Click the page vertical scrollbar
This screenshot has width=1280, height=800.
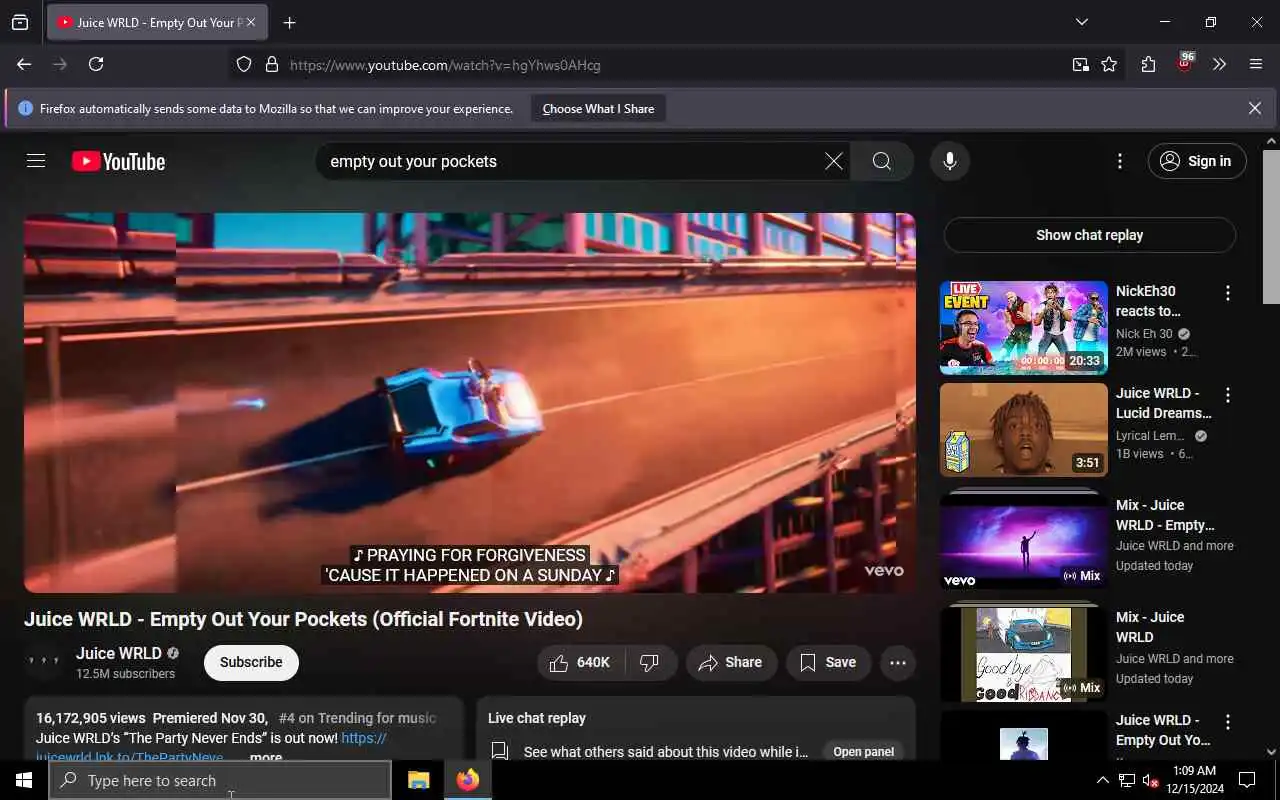pyautogui.click(x=1271, y=228)
